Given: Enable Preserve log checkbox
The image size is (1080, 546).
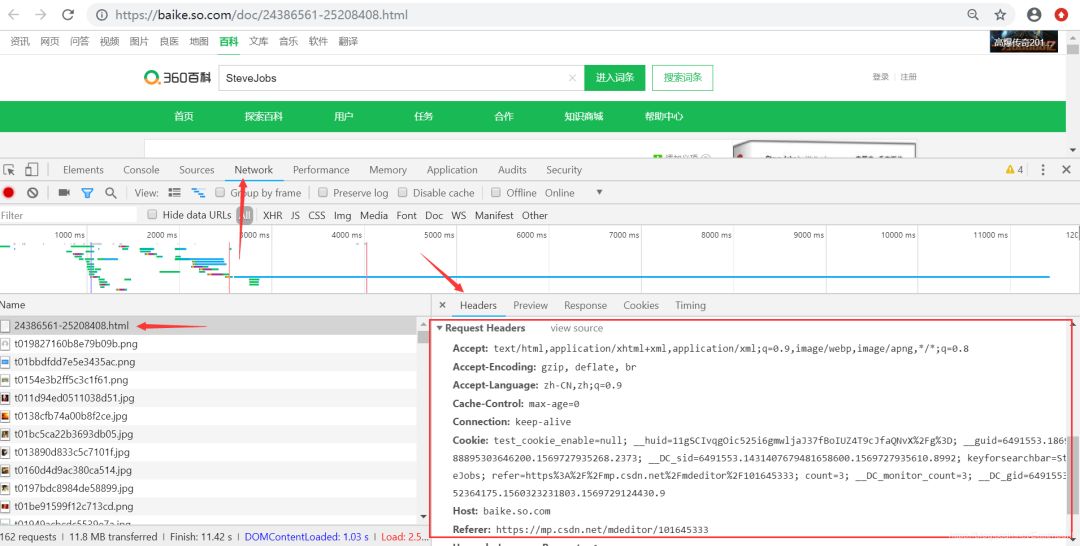Looking at the screenshot, I should [x=322, y=193].
